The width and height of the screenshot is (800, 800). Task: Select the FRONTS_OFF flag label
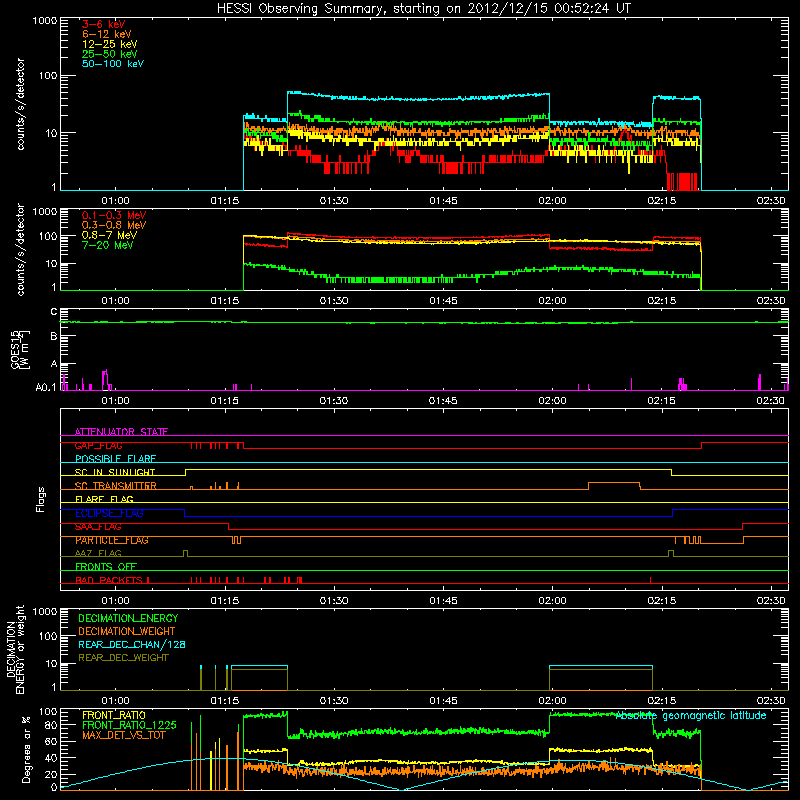pos(106,567)
